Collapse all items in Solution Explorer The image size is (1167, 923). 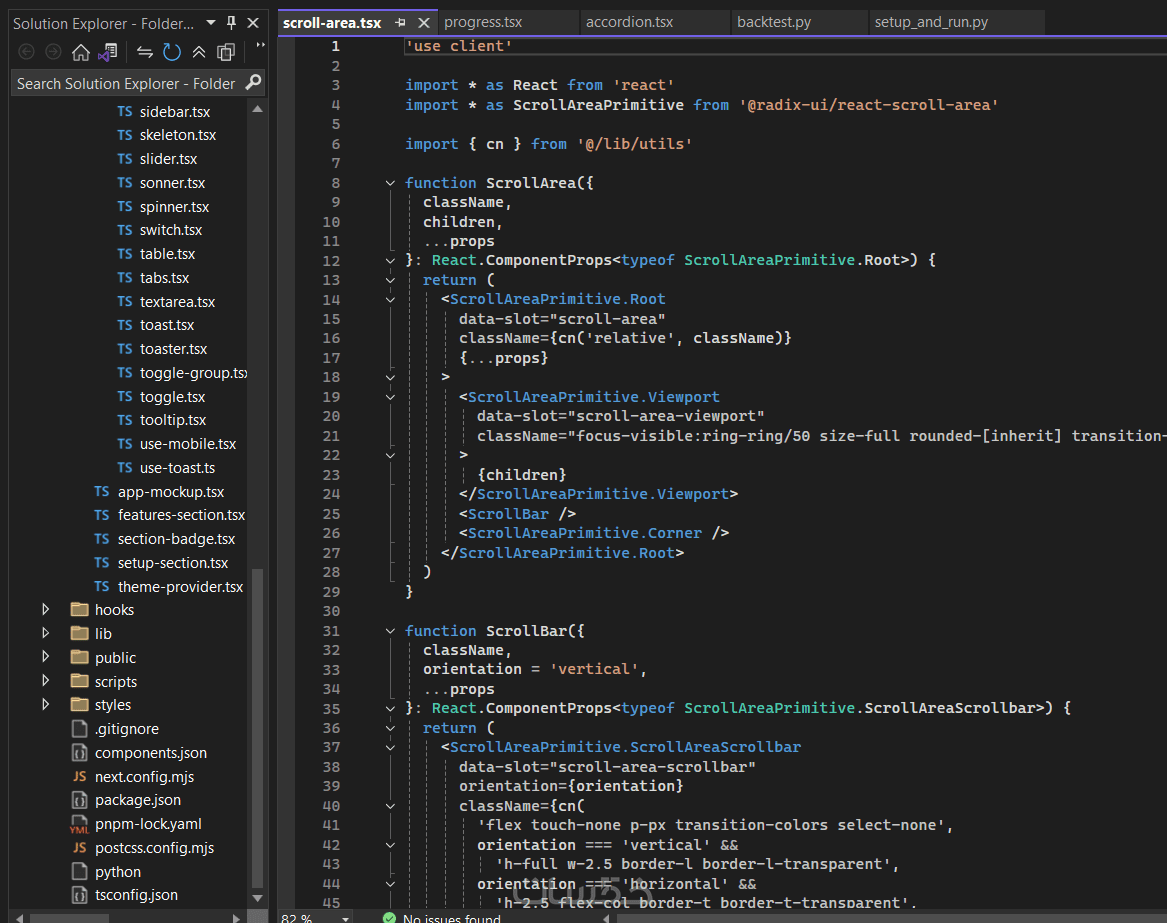[199, 52]
